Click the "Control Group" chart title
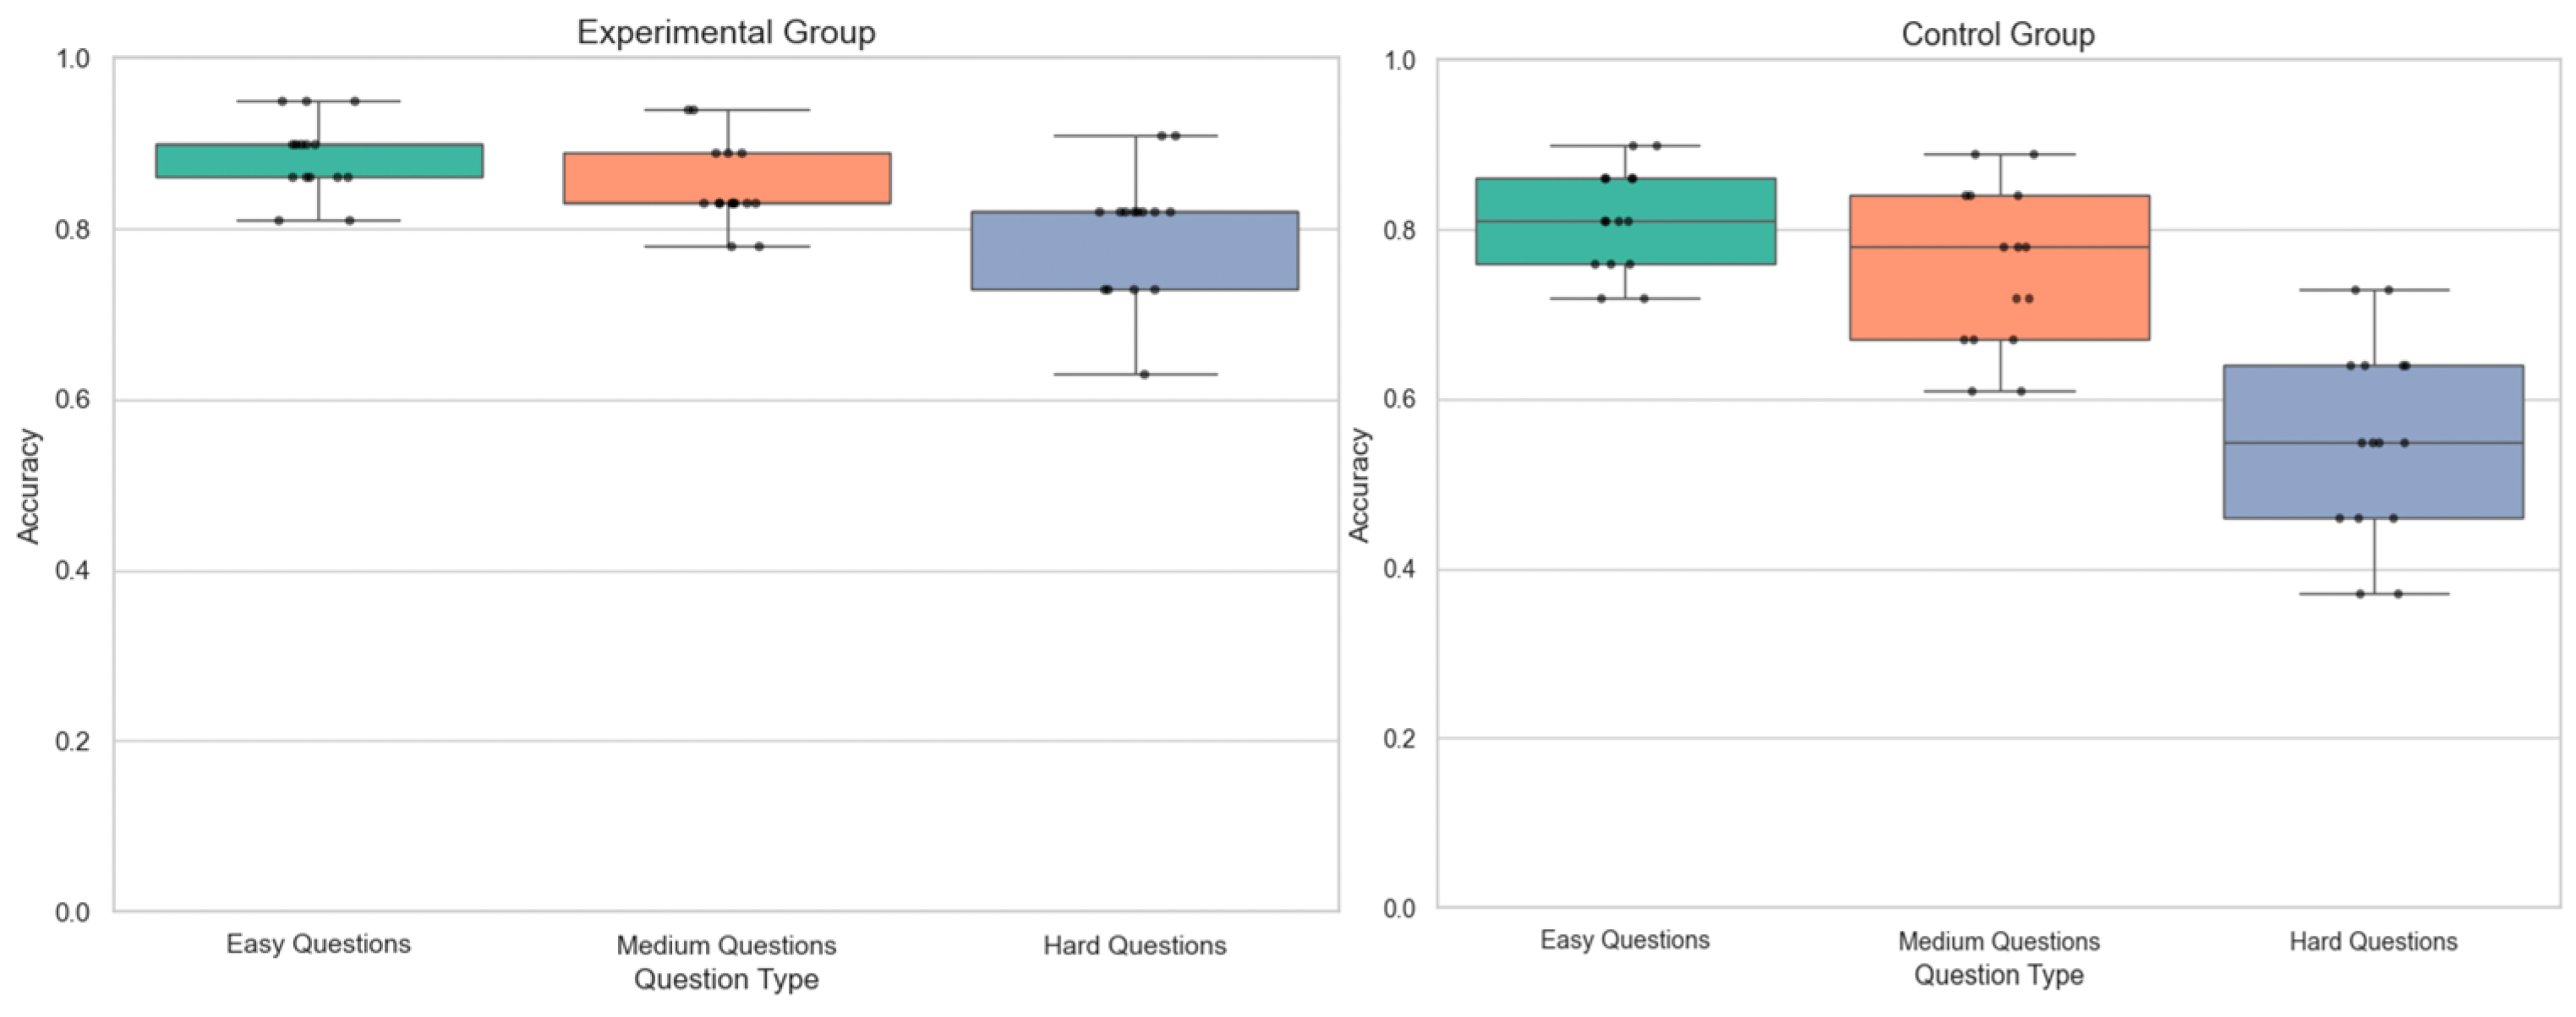 tap(1997, 34)
